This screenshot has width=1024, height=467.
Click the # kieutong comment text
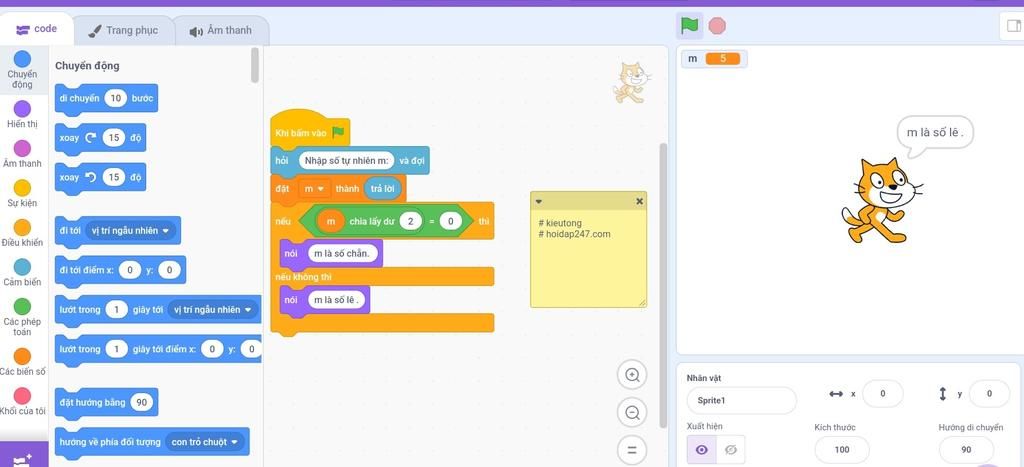point(560,223)
